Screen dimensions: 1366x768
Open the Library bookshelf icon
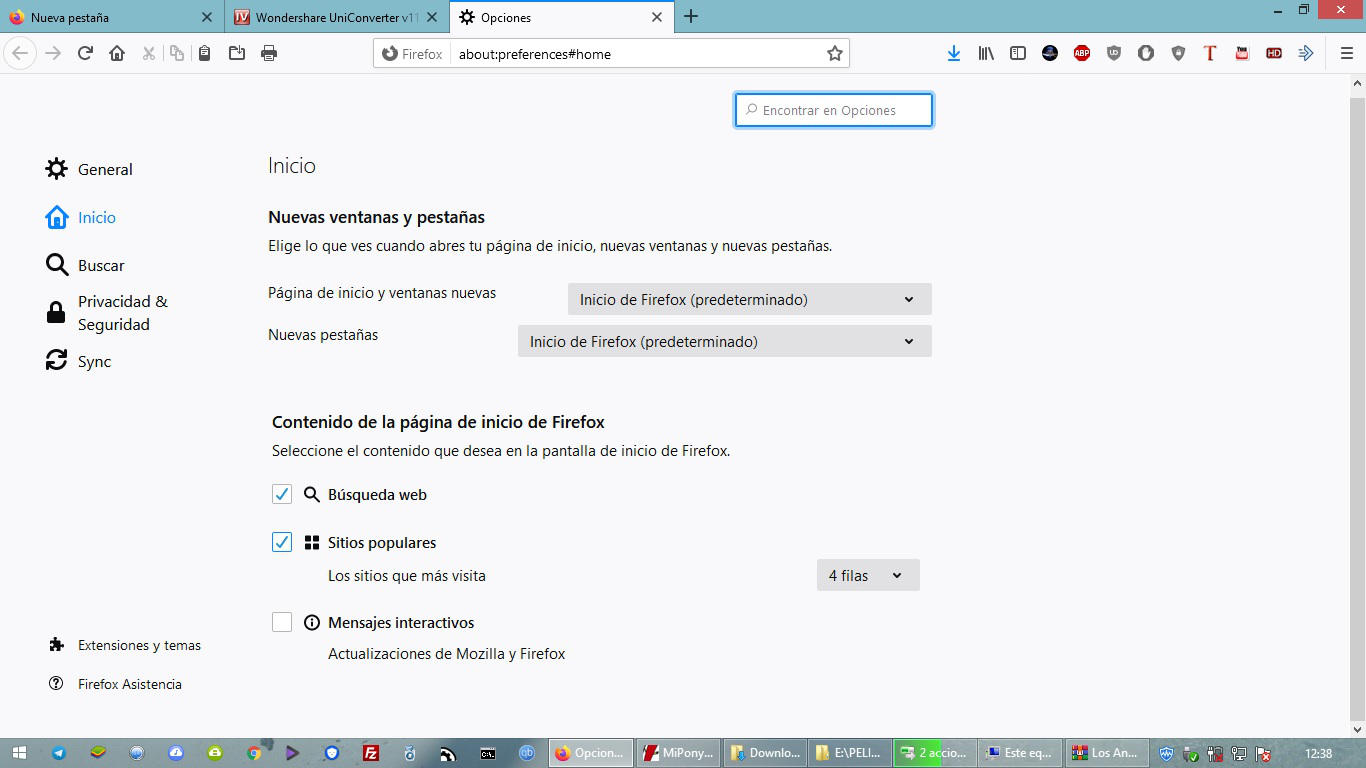pyautogui.click(x=986, y=53)
